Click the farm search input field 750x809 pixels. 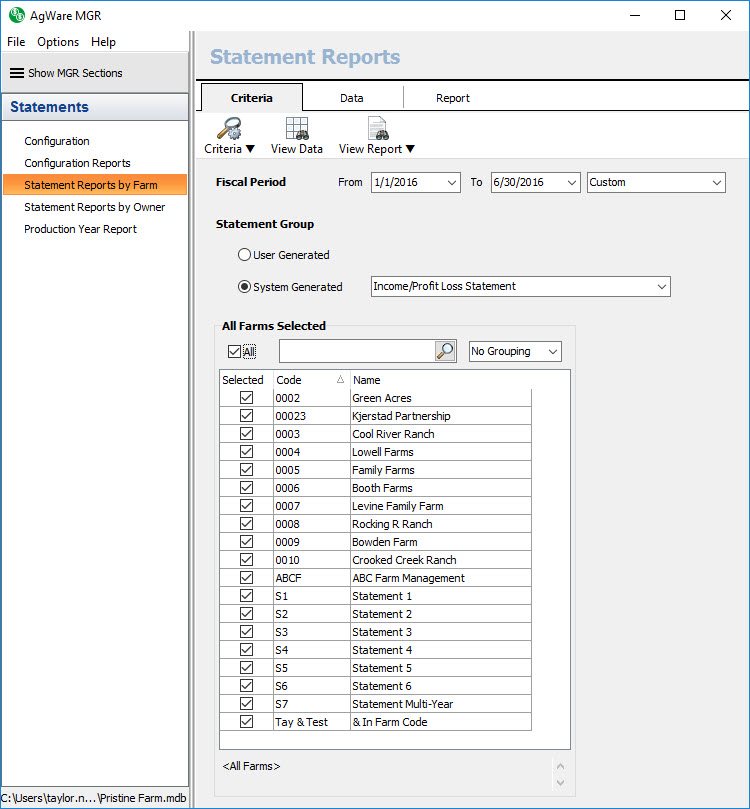click(356, 351)
